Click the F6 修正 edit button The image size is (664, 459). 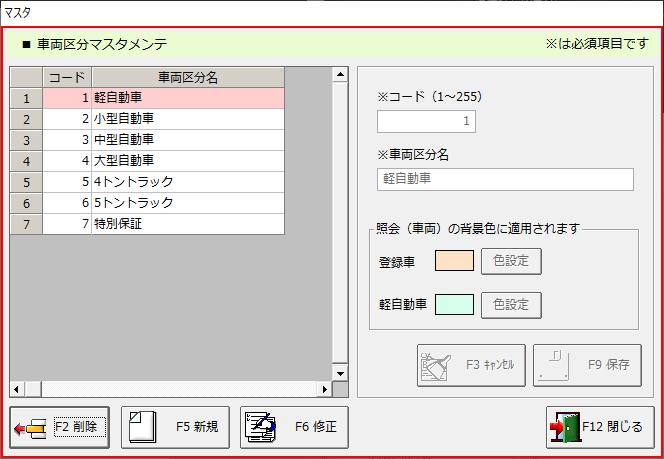point(294,427)
